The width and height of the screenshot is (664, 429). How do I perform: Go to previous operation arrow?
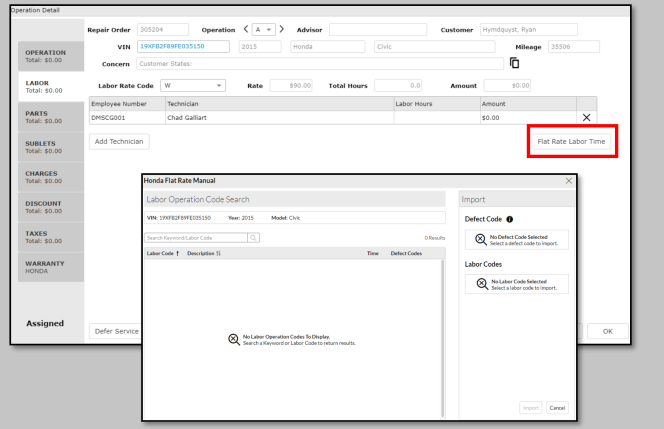(245, 27)
